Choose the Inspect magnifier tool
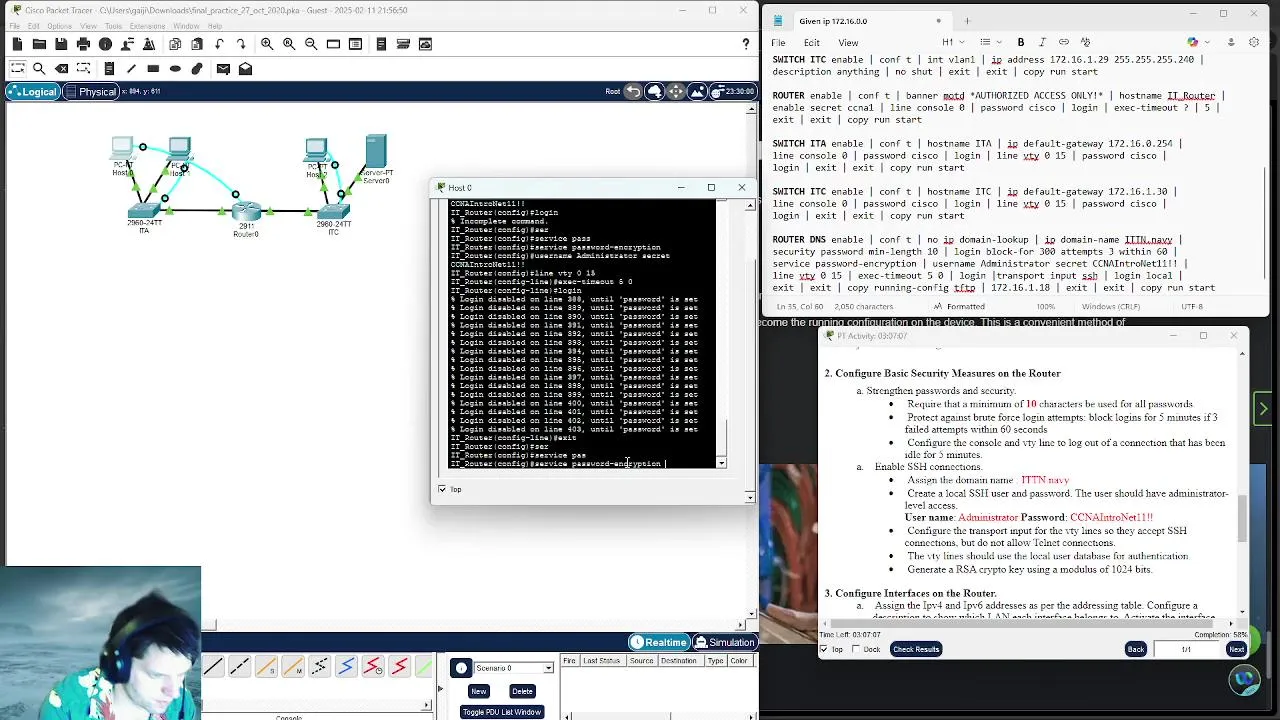1280x720 pixels. pyautogui.click(x=39, y=69)
